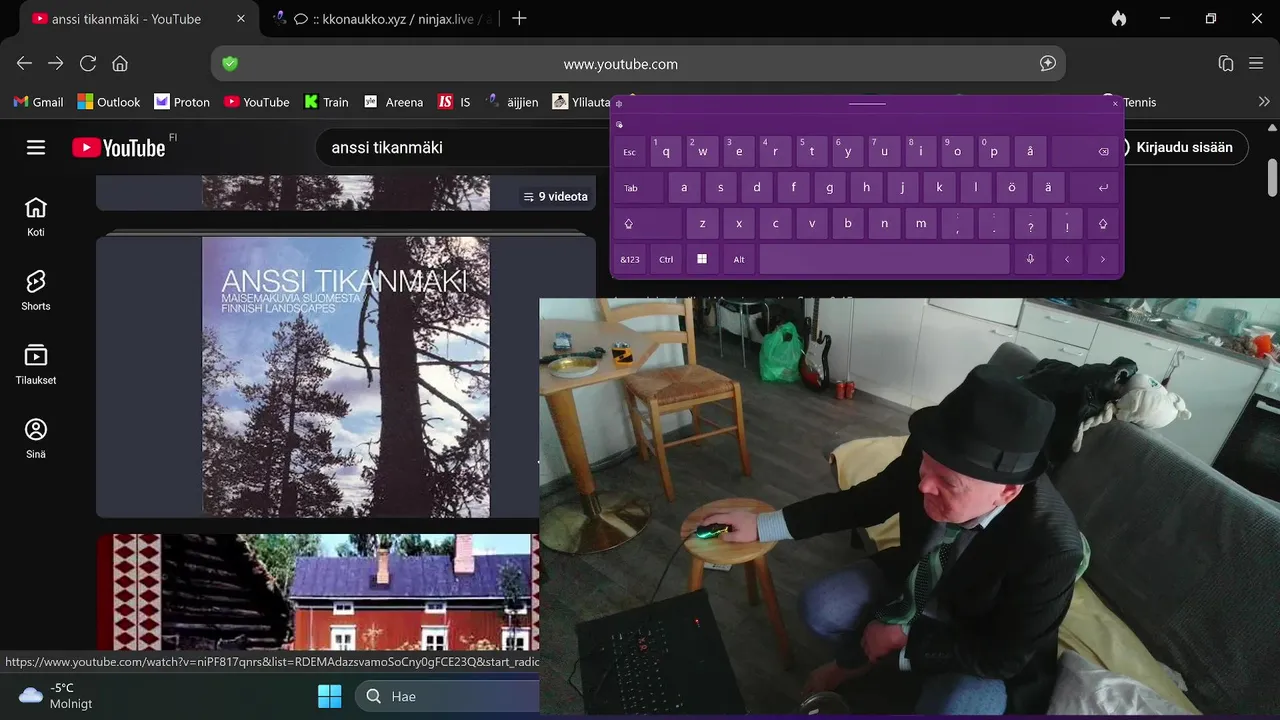Screen dimensions: 1280x720
Task: Tap the microphone dictation key
Action: coord(1030,259)
